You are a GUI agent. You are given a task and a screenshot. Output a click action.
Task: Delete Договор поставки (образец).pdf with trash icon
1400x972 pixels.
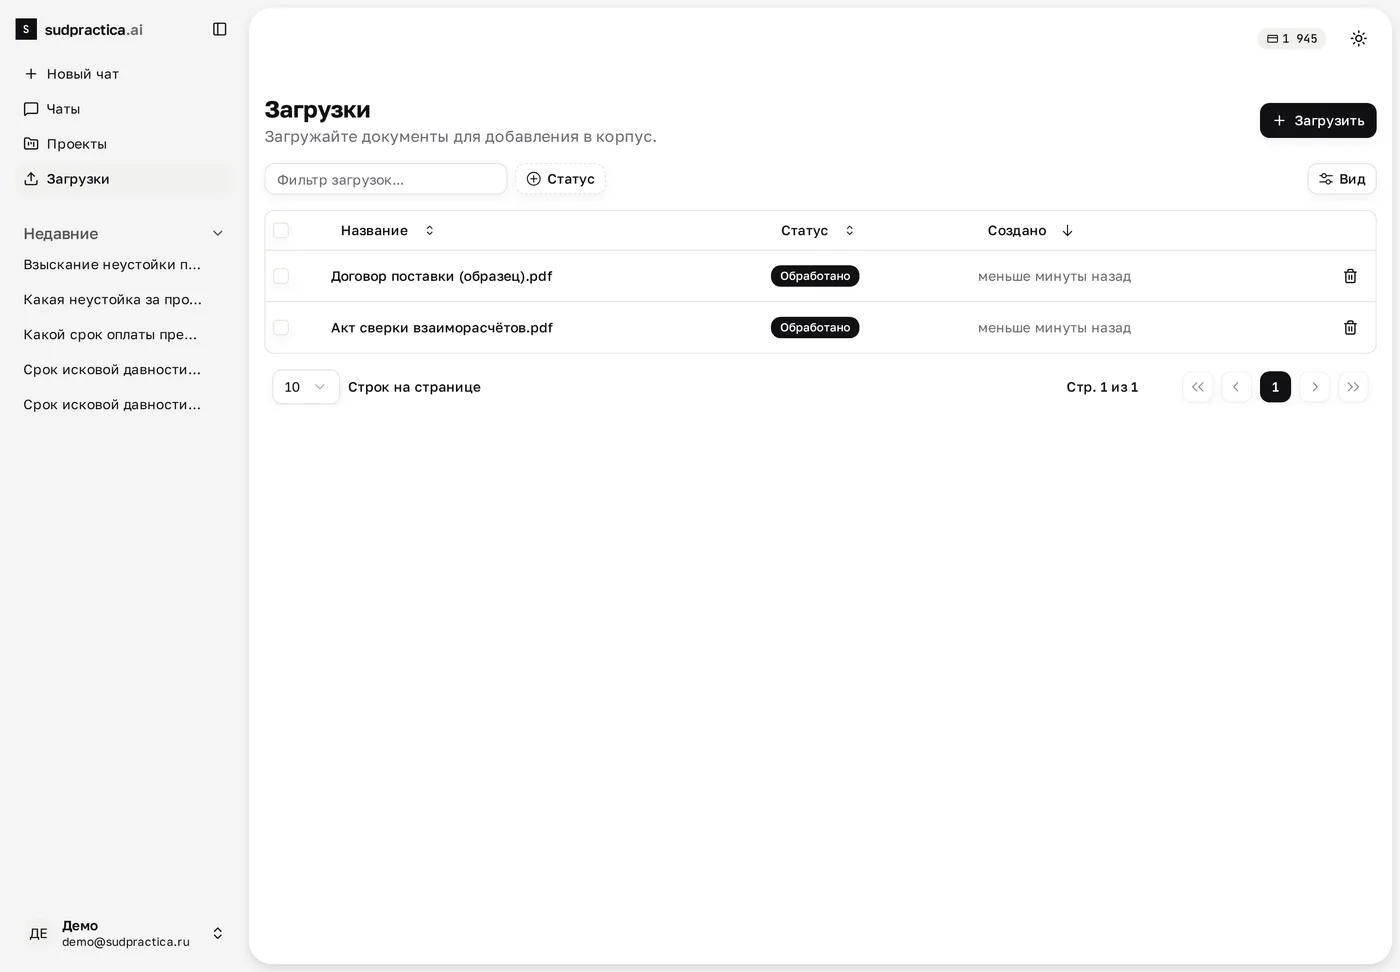click(1350, 276)
